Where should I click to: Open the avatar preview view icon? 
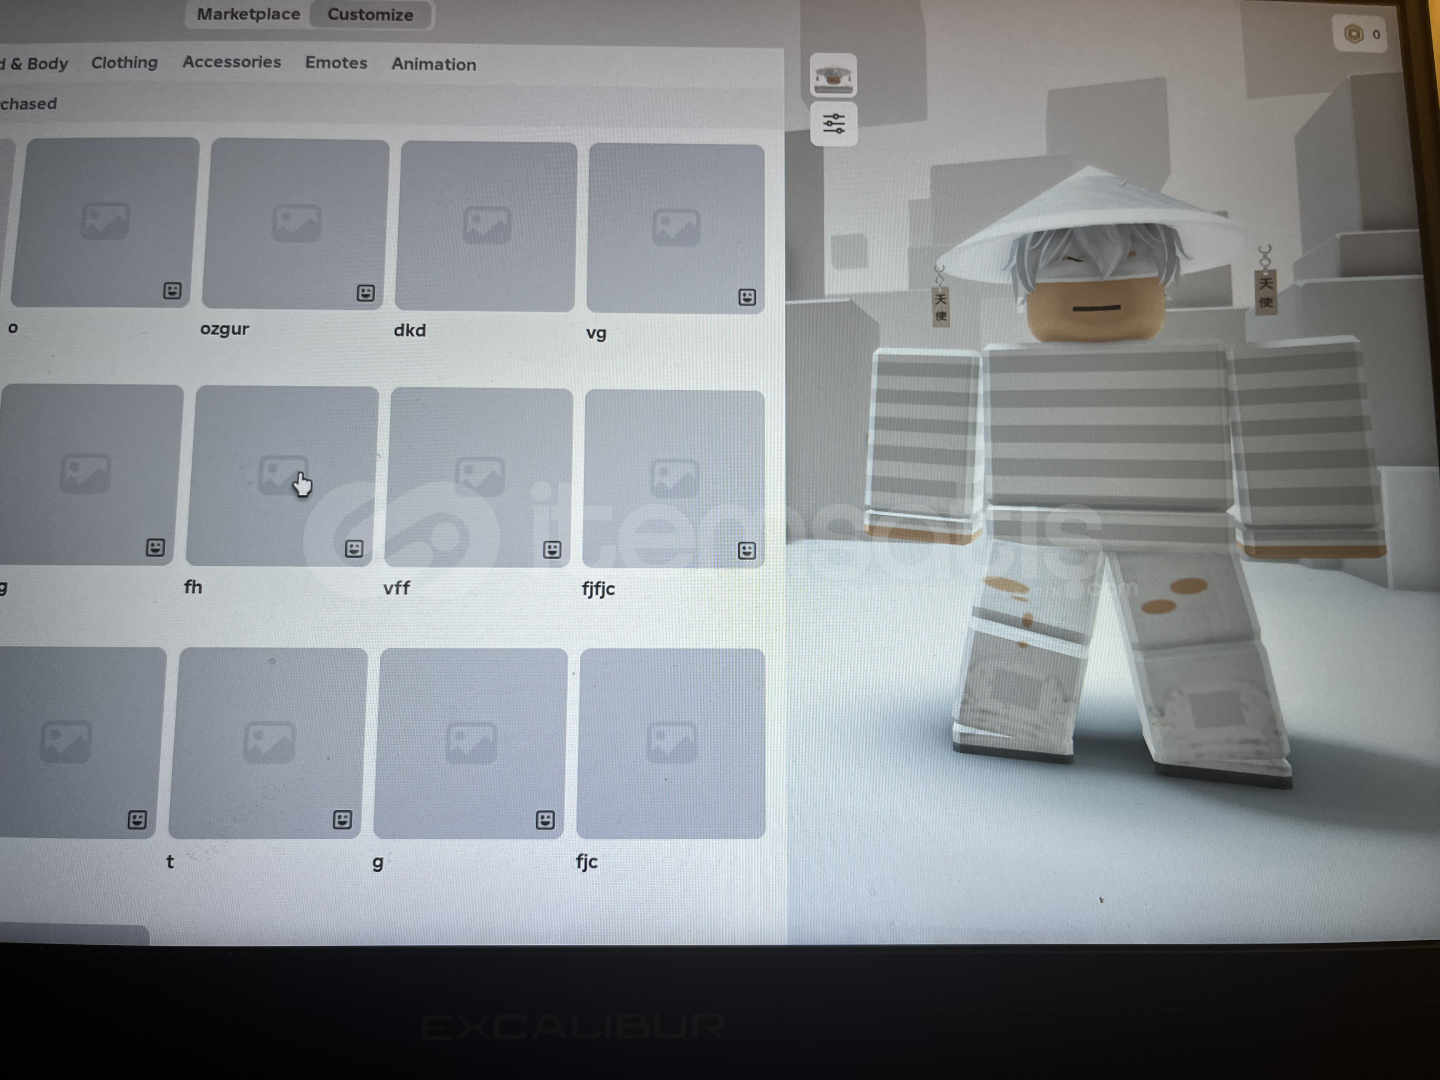833,76
